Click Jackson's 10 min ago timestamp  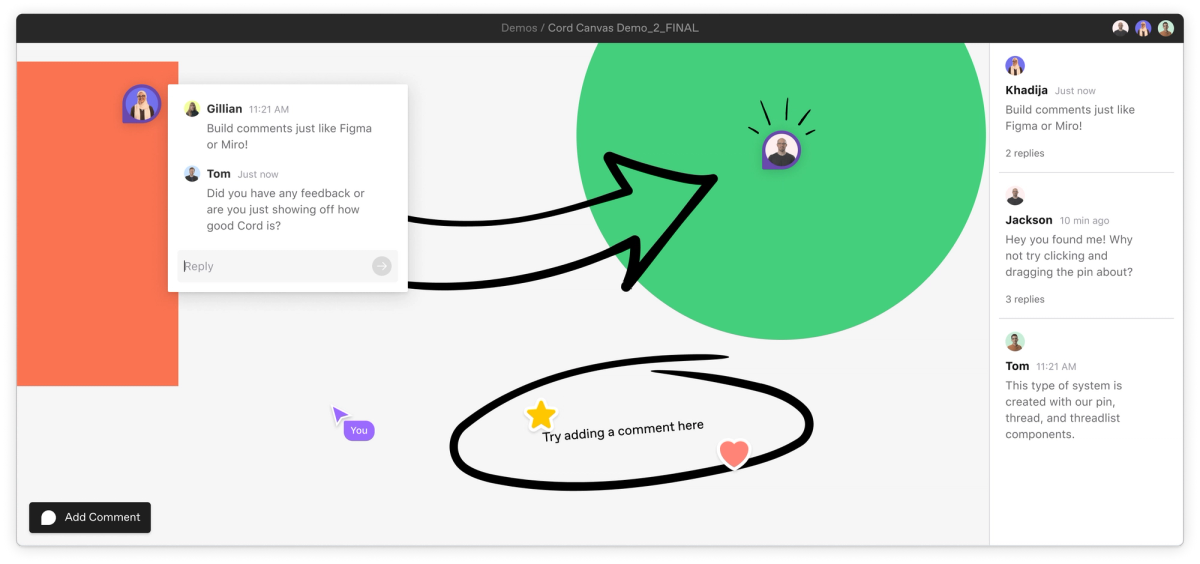coord(1084,221)
